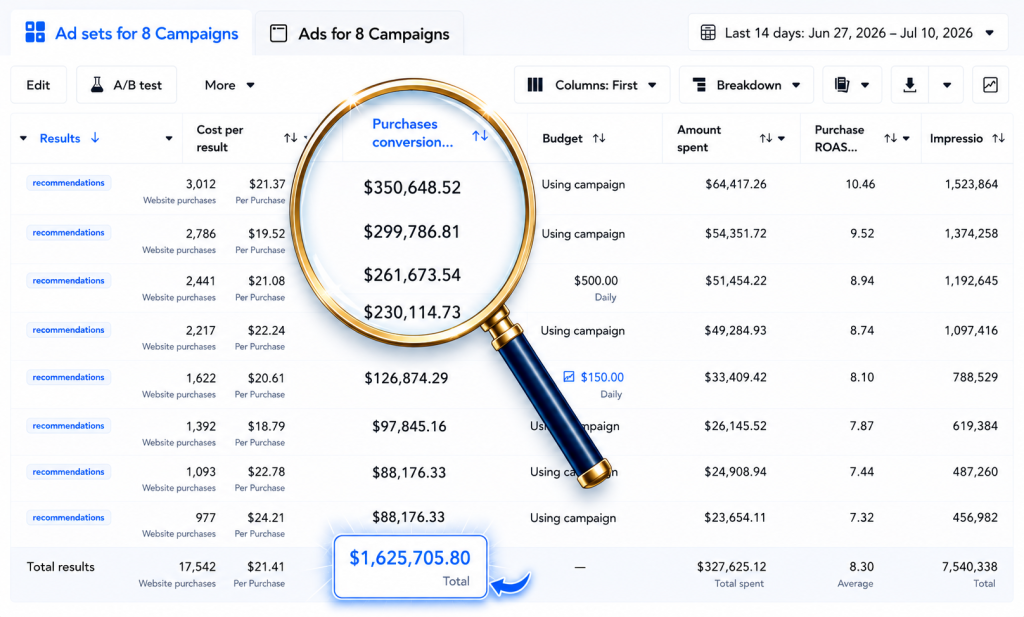
Task: Open the Columns: First dropdown
Action: click(x=592, y=85)
